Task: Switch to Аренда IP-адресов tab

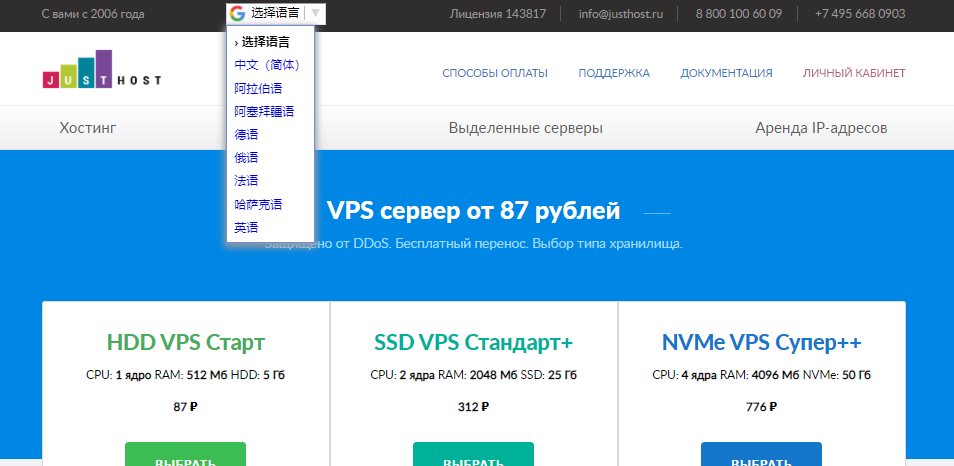Action: 820,128
